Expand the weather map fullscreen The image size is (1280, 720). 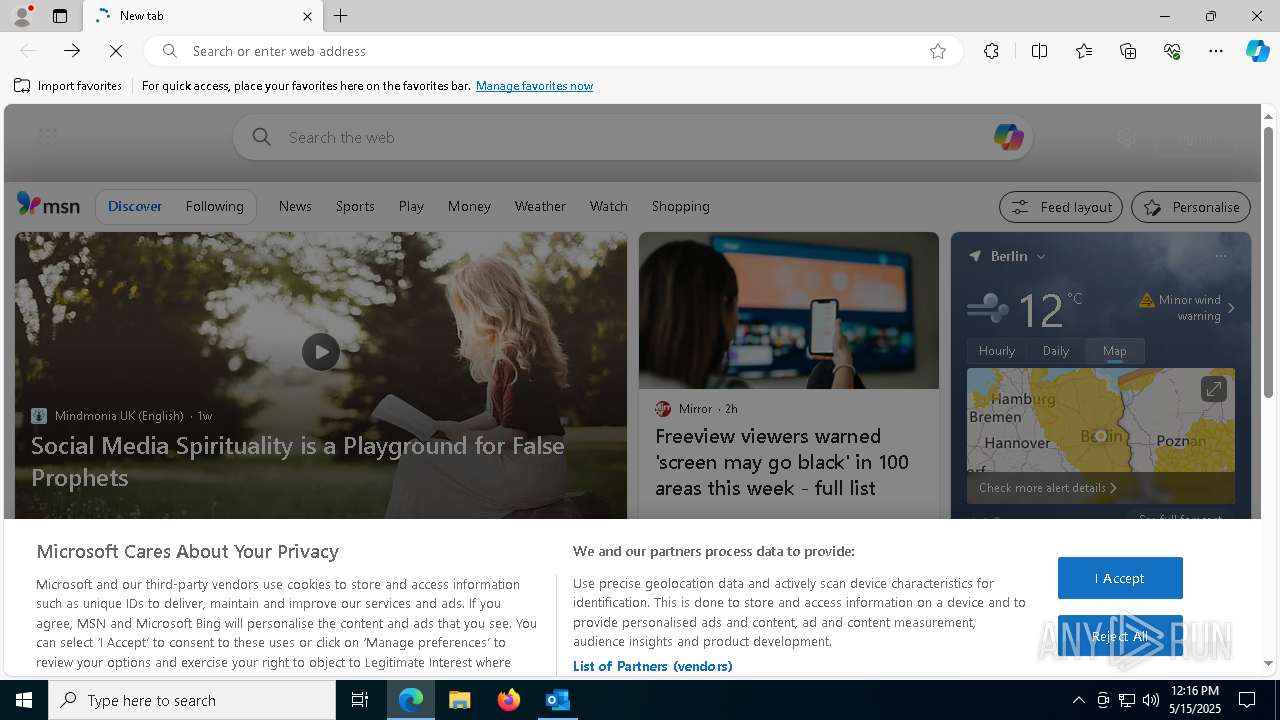tap(1213, 389)
